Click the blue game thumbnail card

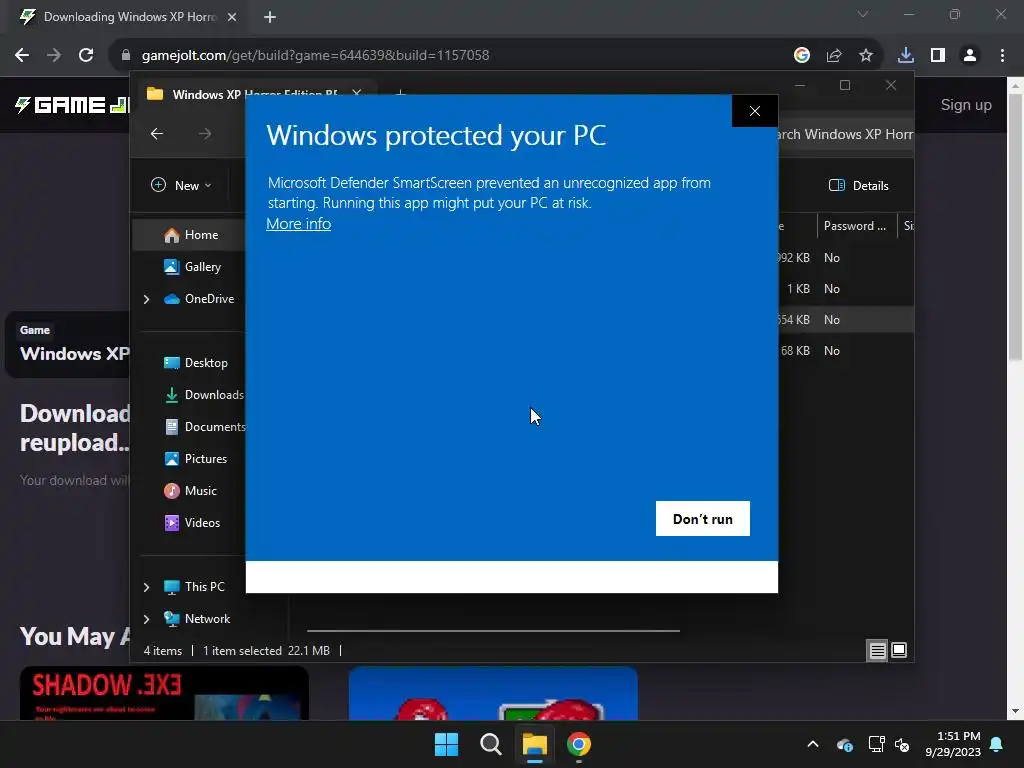click(x=493, y=694)
